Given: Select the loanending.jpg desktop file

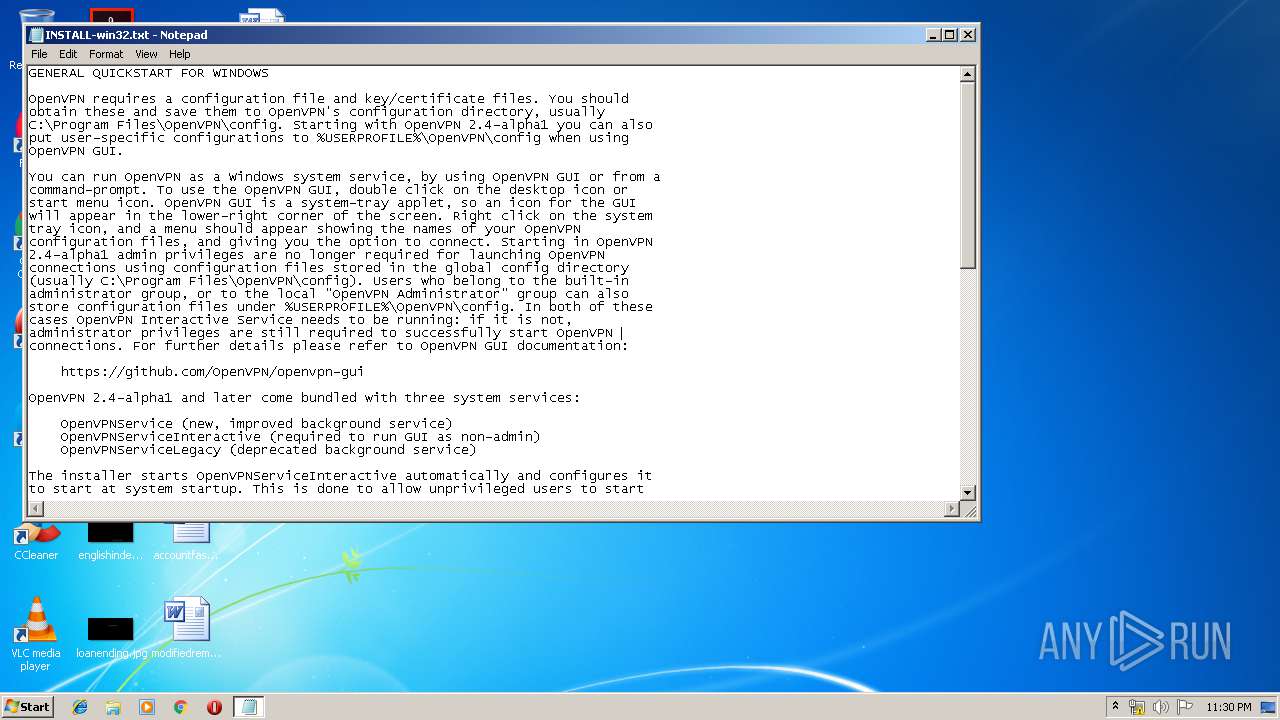Looking at the screenshot, I should 110,637.
